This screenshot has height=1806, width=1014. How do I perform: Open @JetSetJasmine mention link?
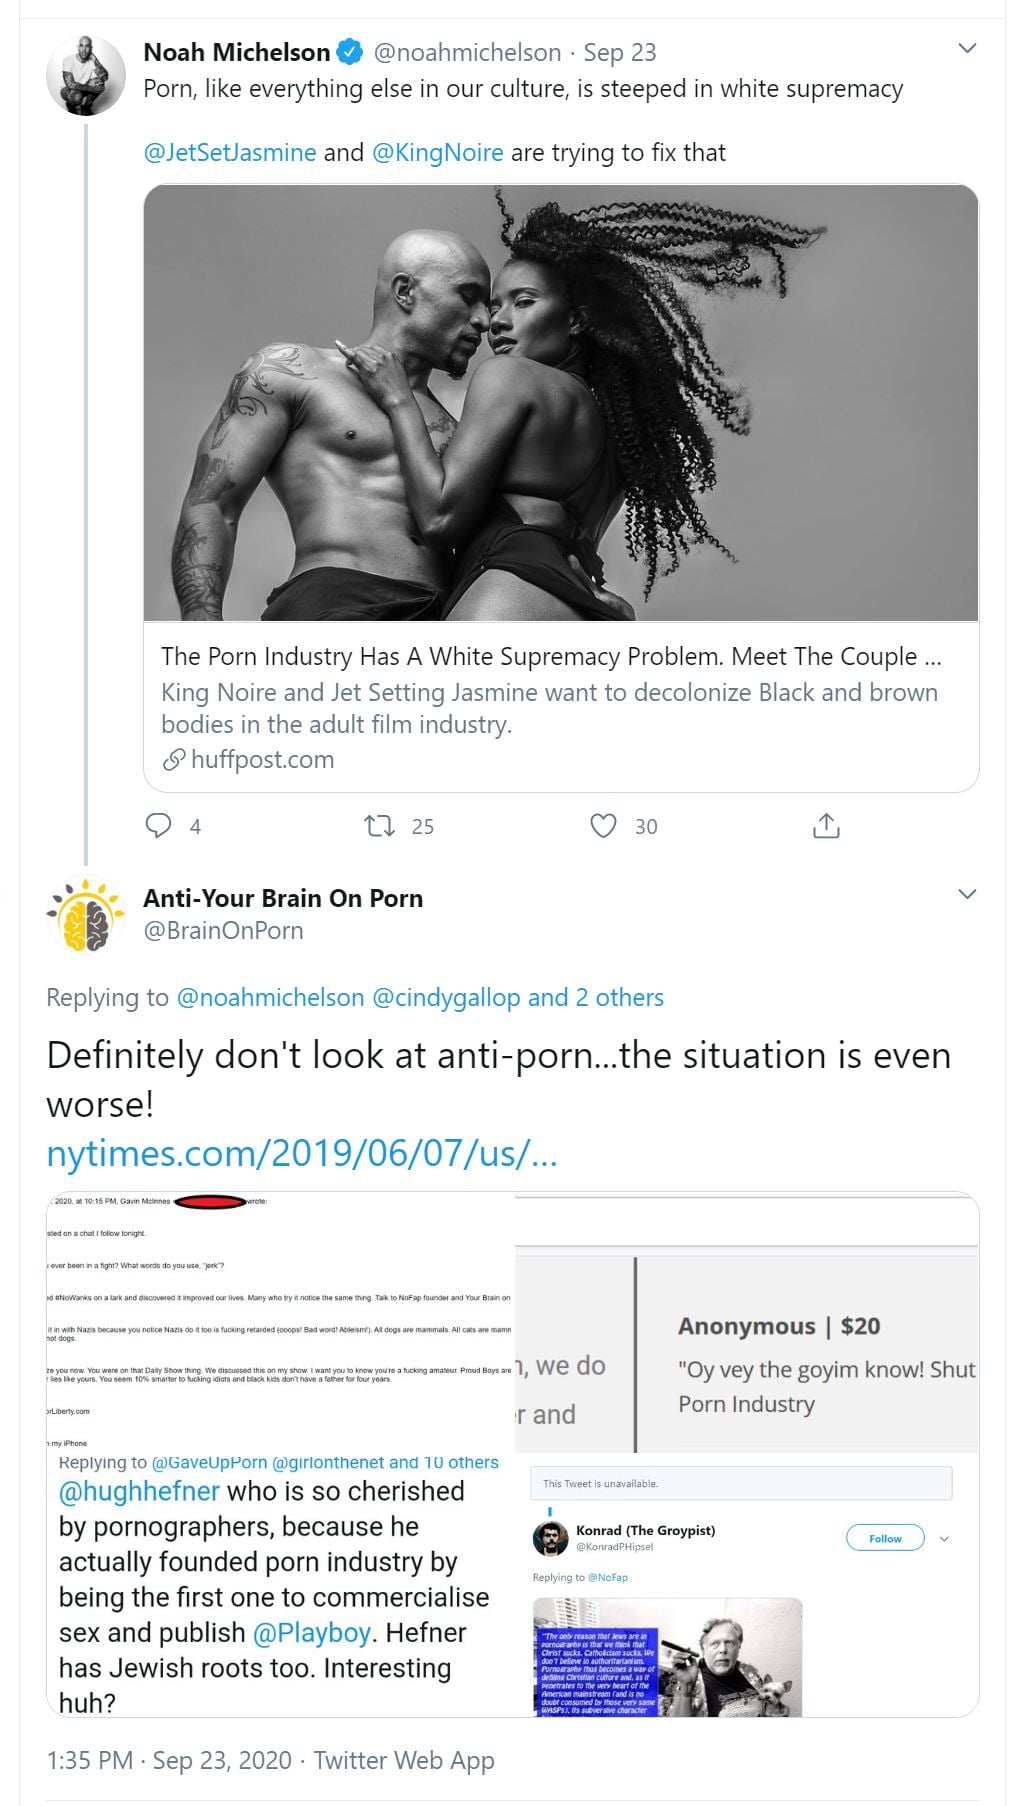coord(230,152)
